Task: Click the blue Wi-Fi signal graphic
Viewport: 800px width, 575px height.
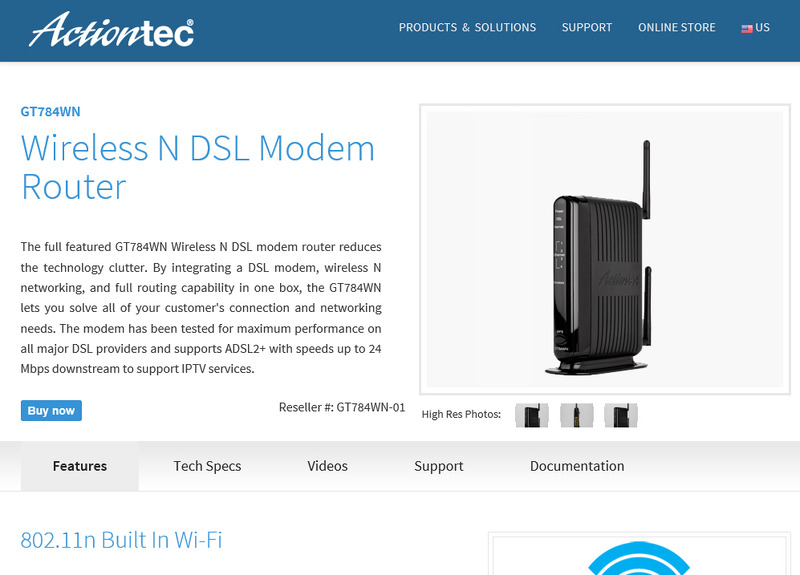Action: pos(639,558)
